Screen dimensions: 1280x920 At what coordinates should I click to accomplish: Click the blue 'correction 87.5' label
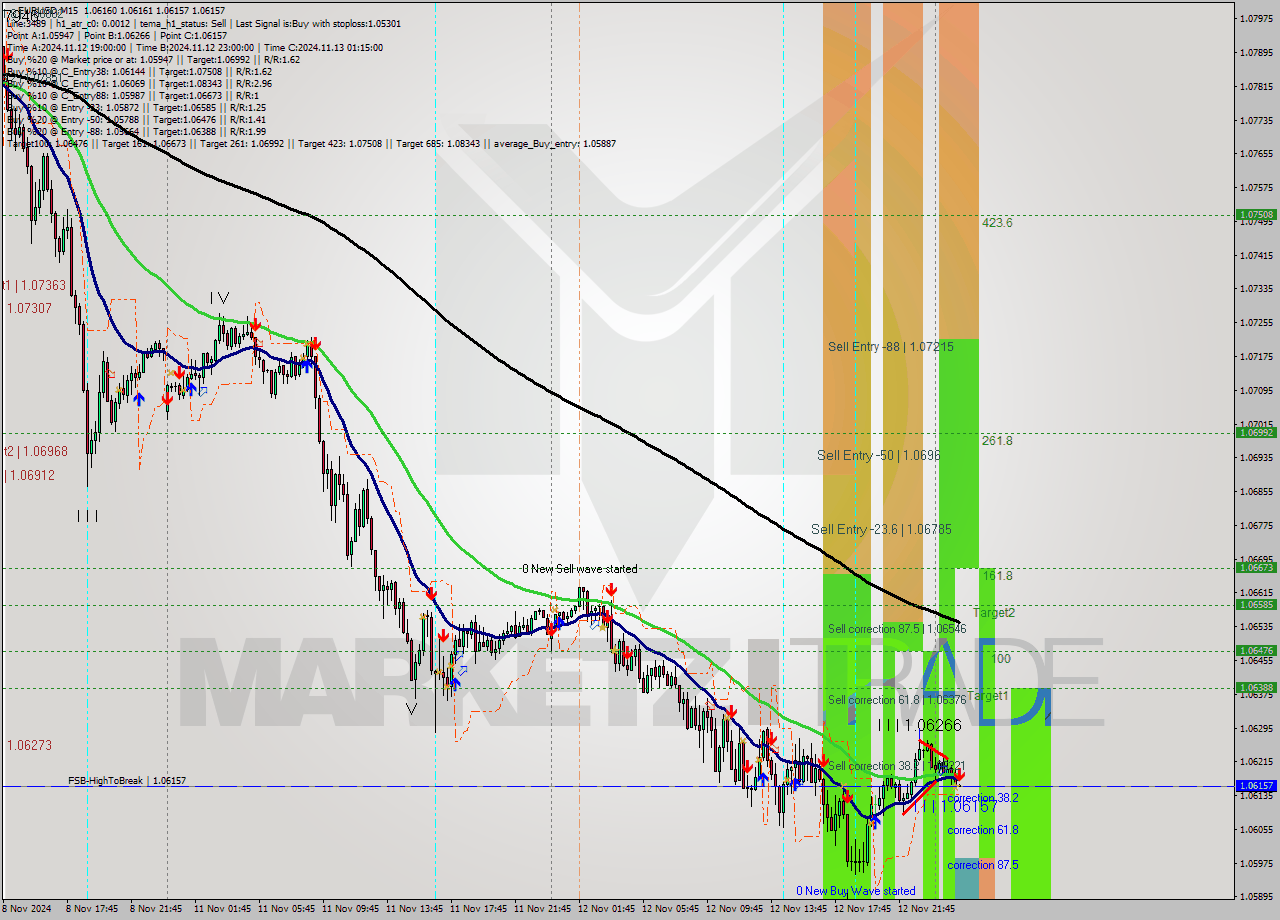(982, 865)
